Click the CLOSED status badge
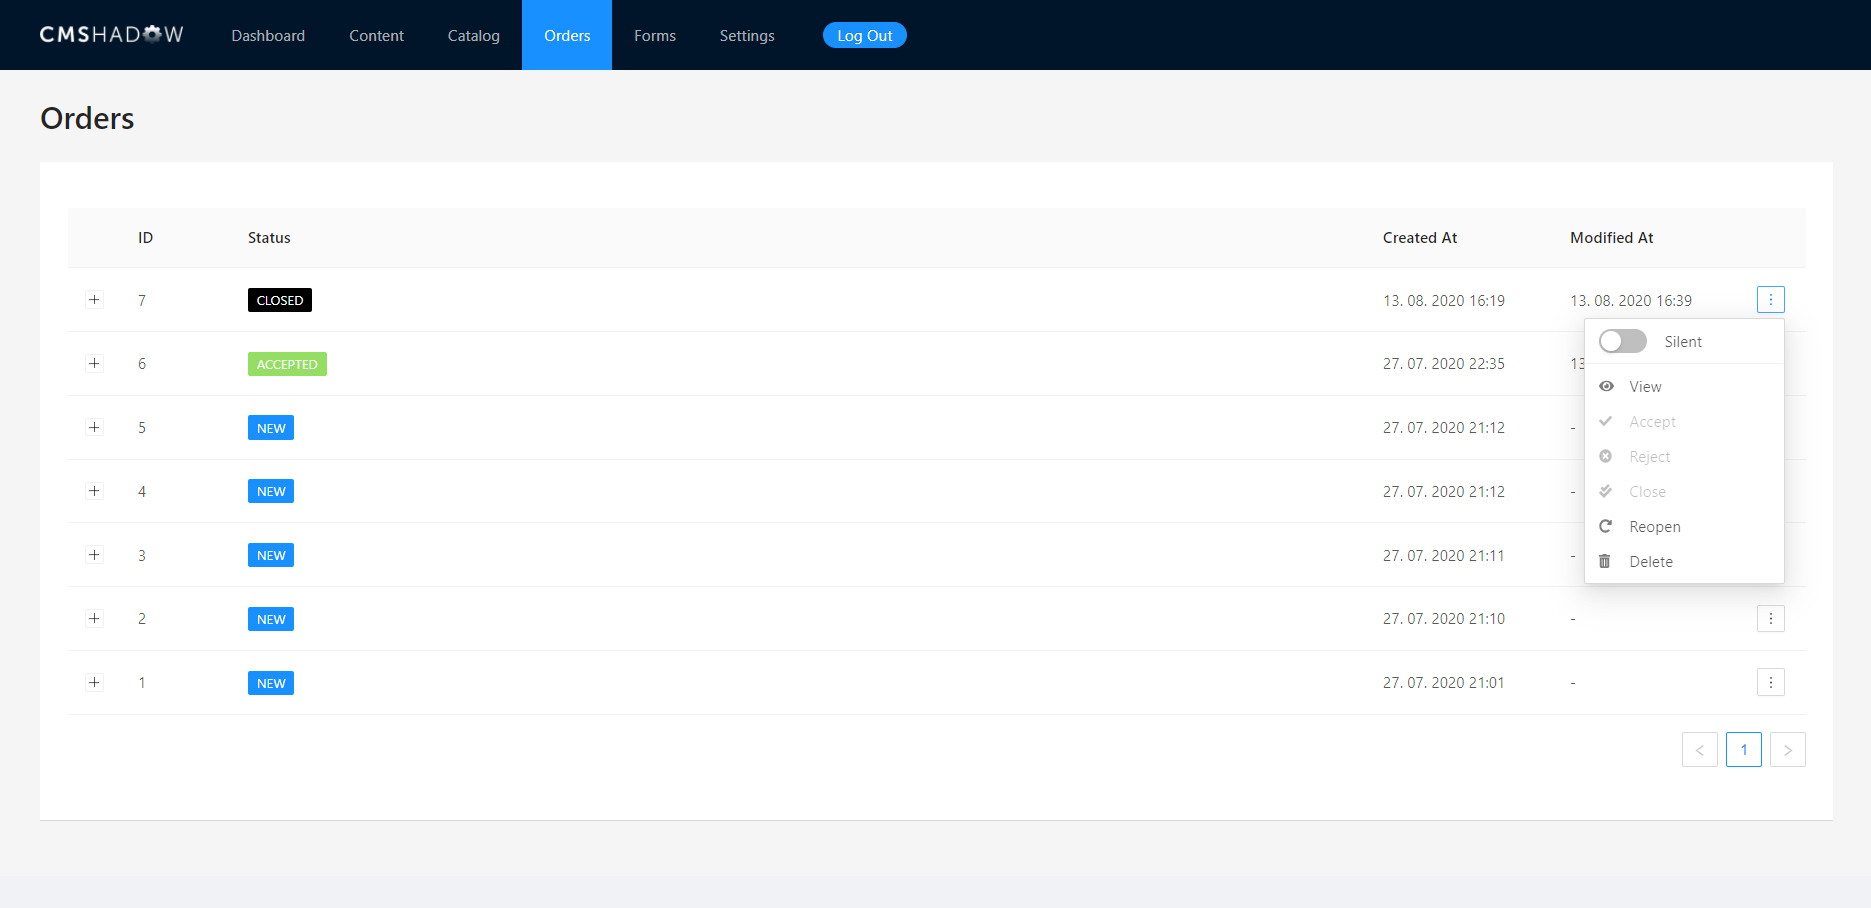The image size is (1871, 908). [280, 300]
